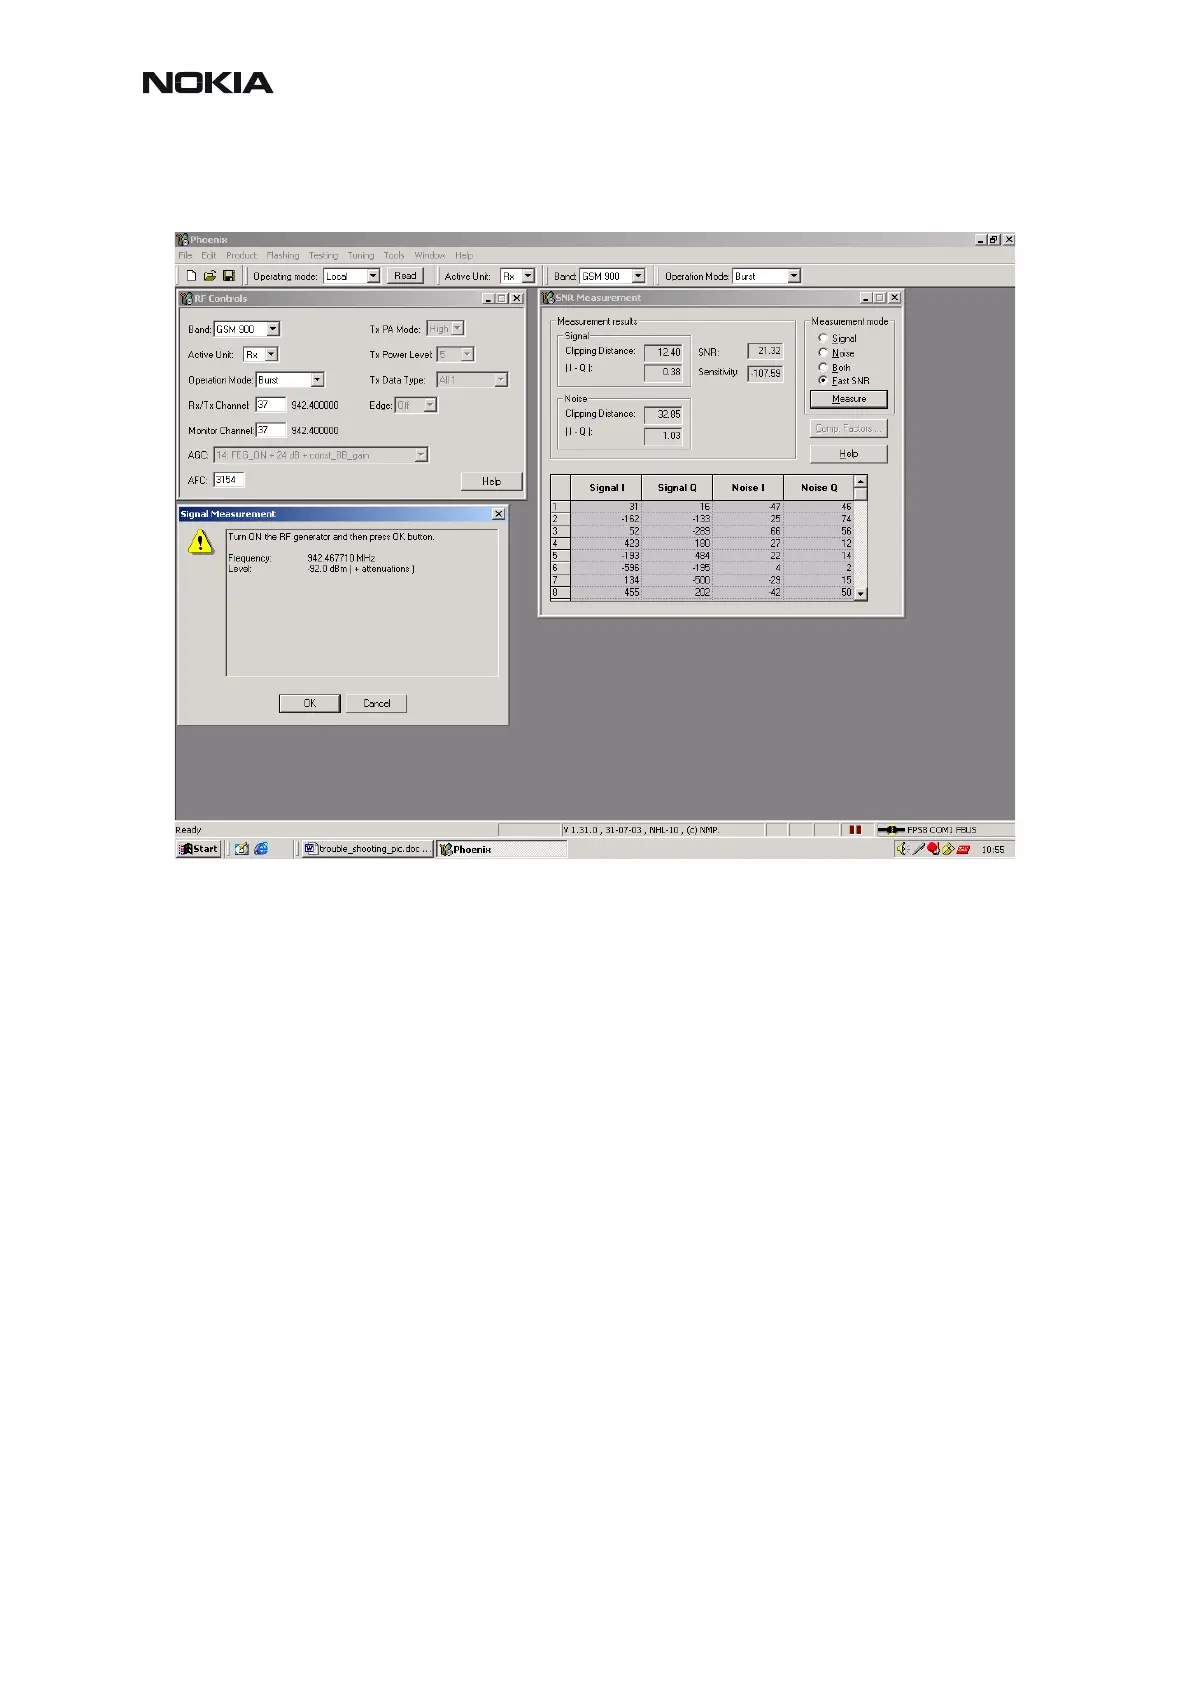Click the Windows Start button
The width and height of the screenshot is (1190, 1684).
coord(198,849)
